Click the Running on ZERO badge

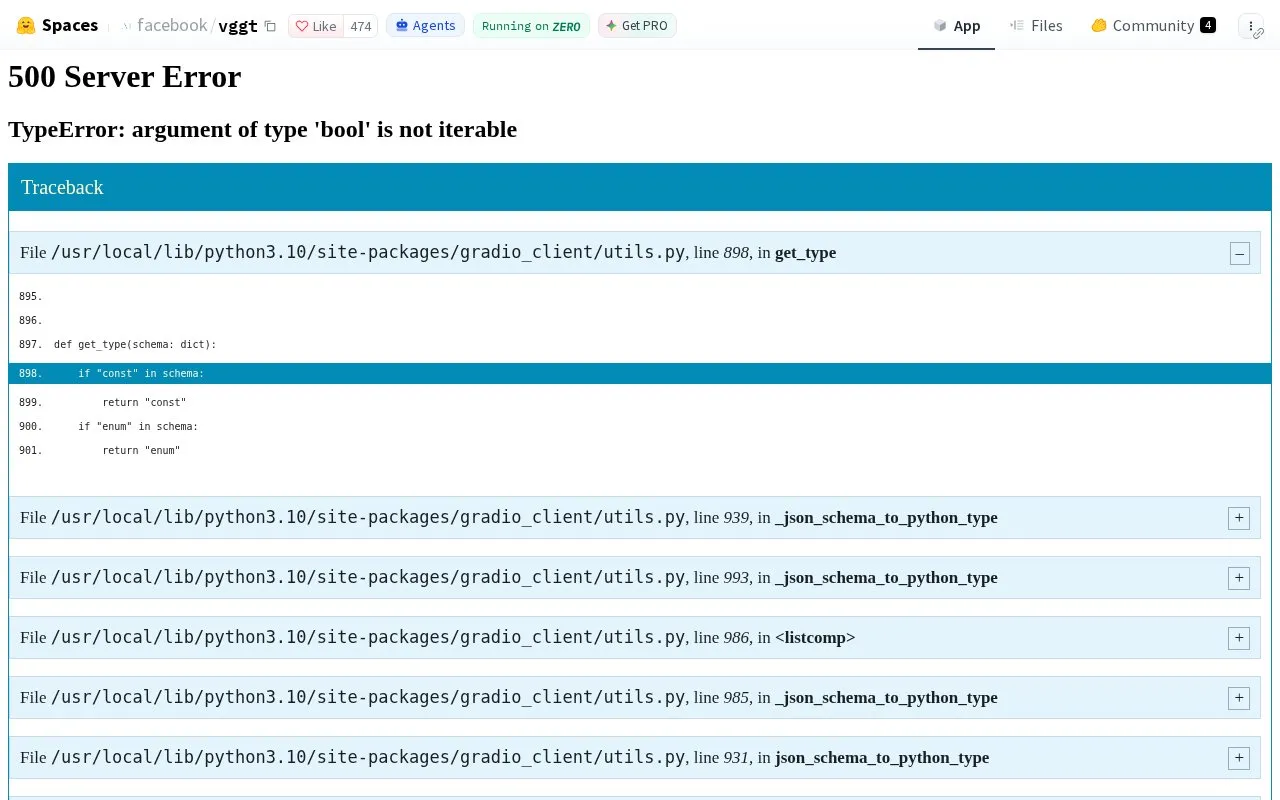coord(531,26)
